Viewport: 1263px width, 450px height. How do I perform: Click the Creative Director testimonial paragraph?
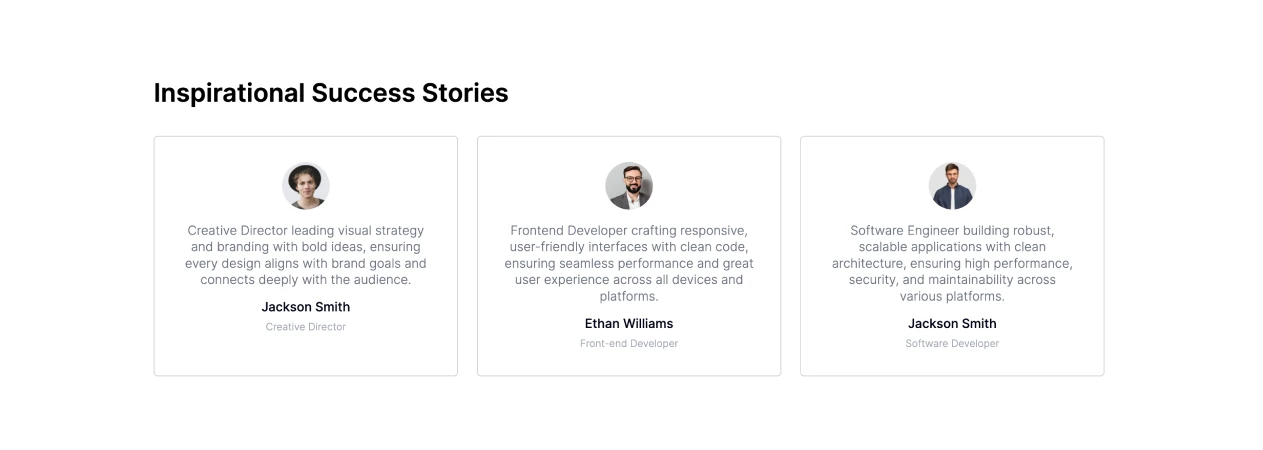pyautogui.click(x=306, y=255)
